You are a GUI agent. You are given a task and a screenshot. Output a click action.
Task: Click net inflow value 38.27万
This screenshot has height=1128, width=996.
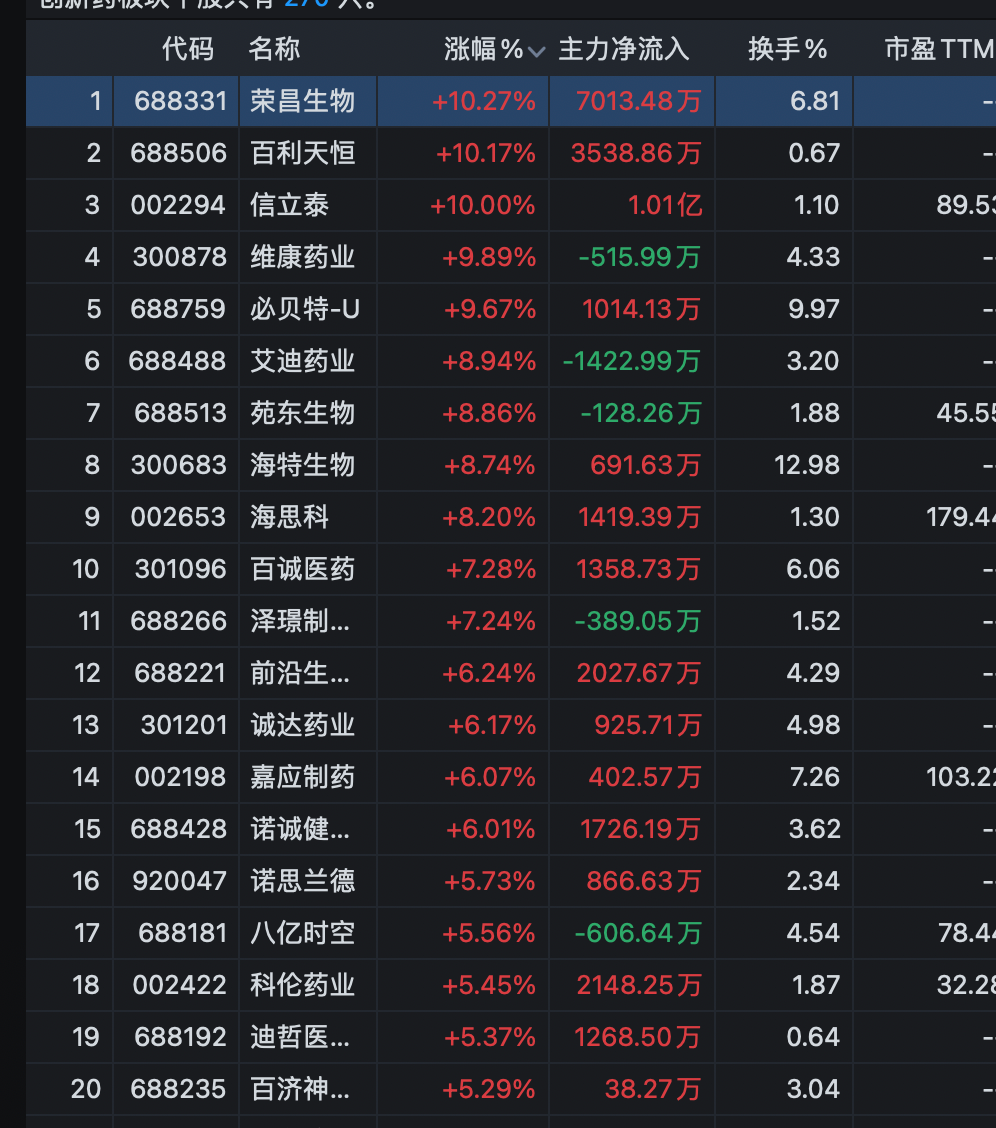pyautogui.click(x=653, y=1089)
